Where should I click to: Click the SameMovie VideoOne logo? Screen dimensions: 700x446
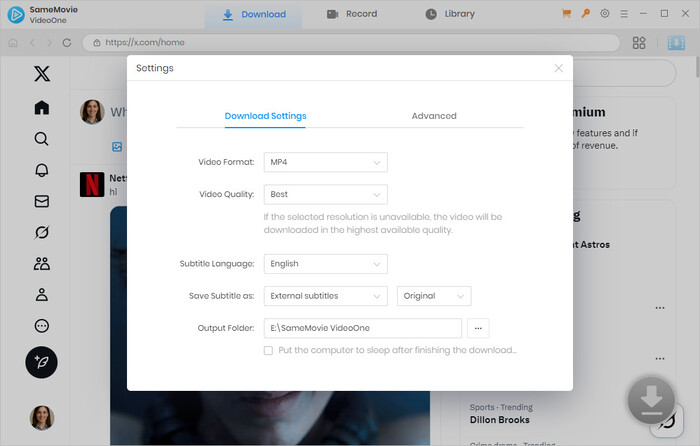[16, 15]
